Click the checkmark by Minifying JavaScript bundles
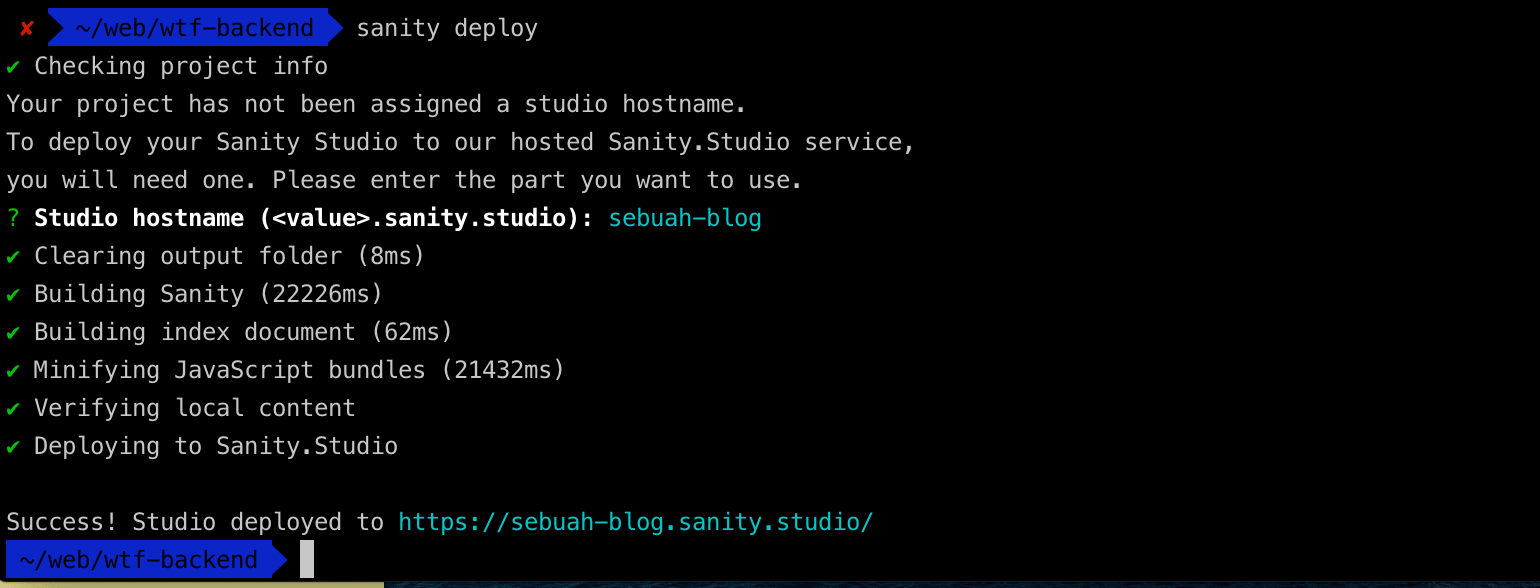 [x=13, y=371]
